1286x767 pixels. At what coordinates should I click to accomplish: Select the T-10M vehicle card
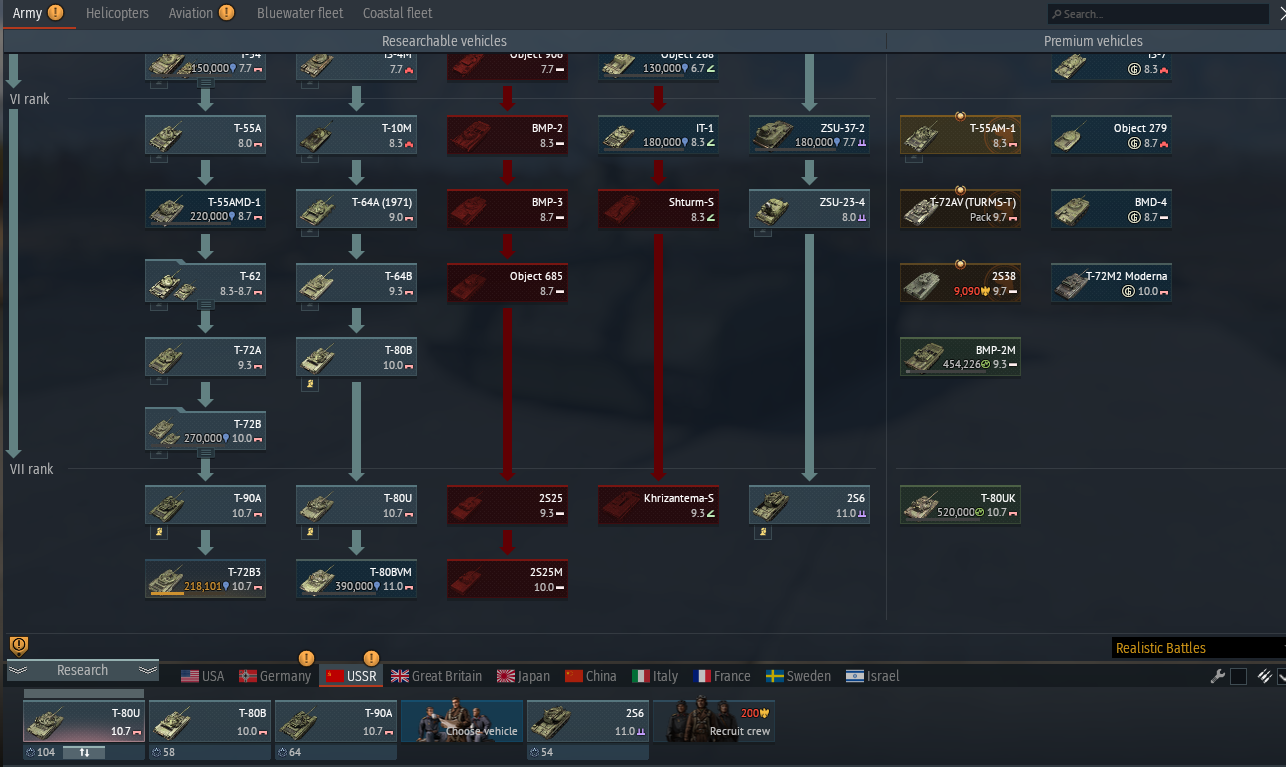[357, 135]
